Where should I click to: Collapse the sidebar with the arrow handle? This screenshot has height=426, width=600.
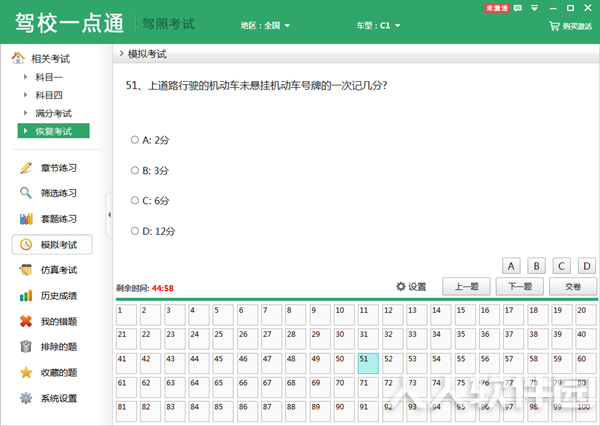(109, 215)
